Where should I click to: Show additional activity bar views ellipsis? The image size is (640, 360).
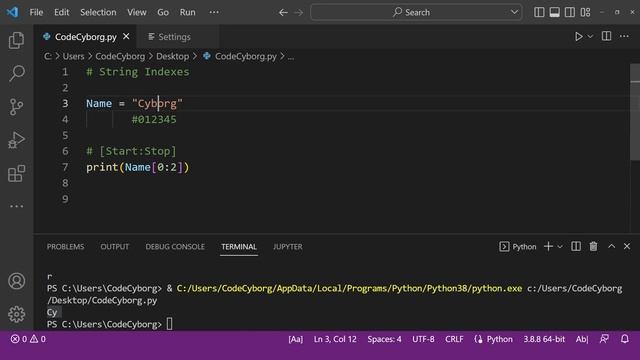16,206
